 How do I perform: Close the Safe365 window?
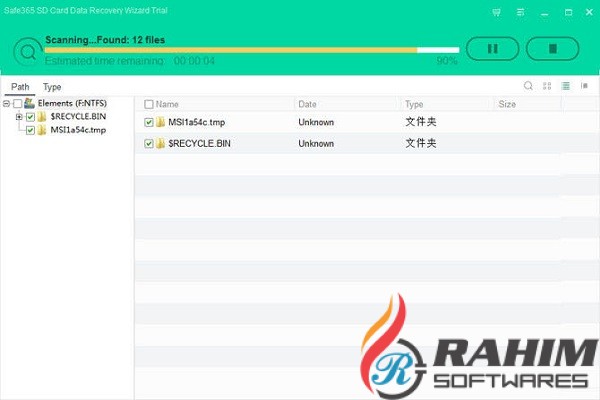point(589,12)
